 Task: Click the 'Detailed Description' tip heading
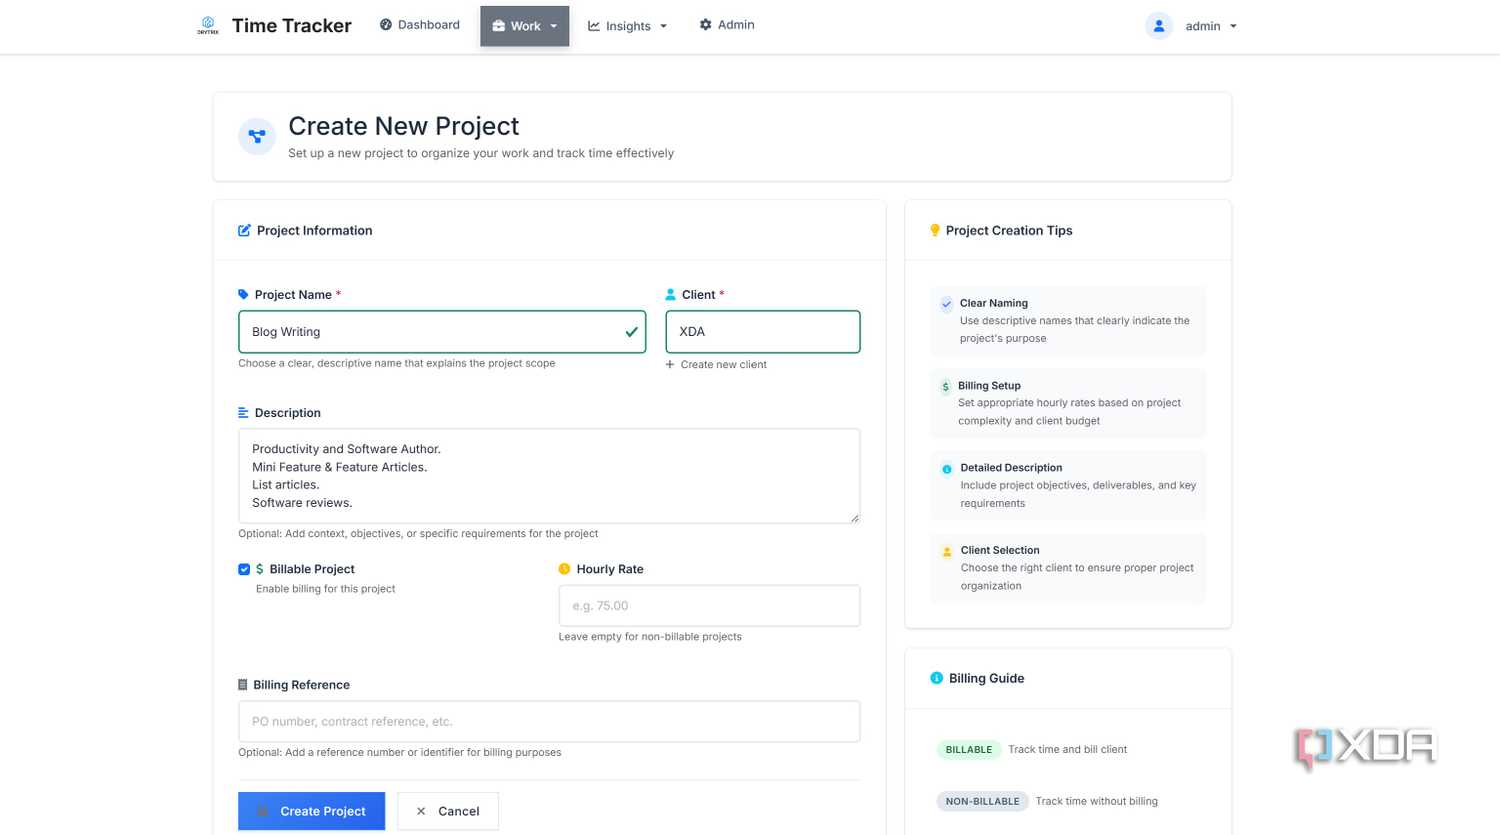tap(1011, 467)
